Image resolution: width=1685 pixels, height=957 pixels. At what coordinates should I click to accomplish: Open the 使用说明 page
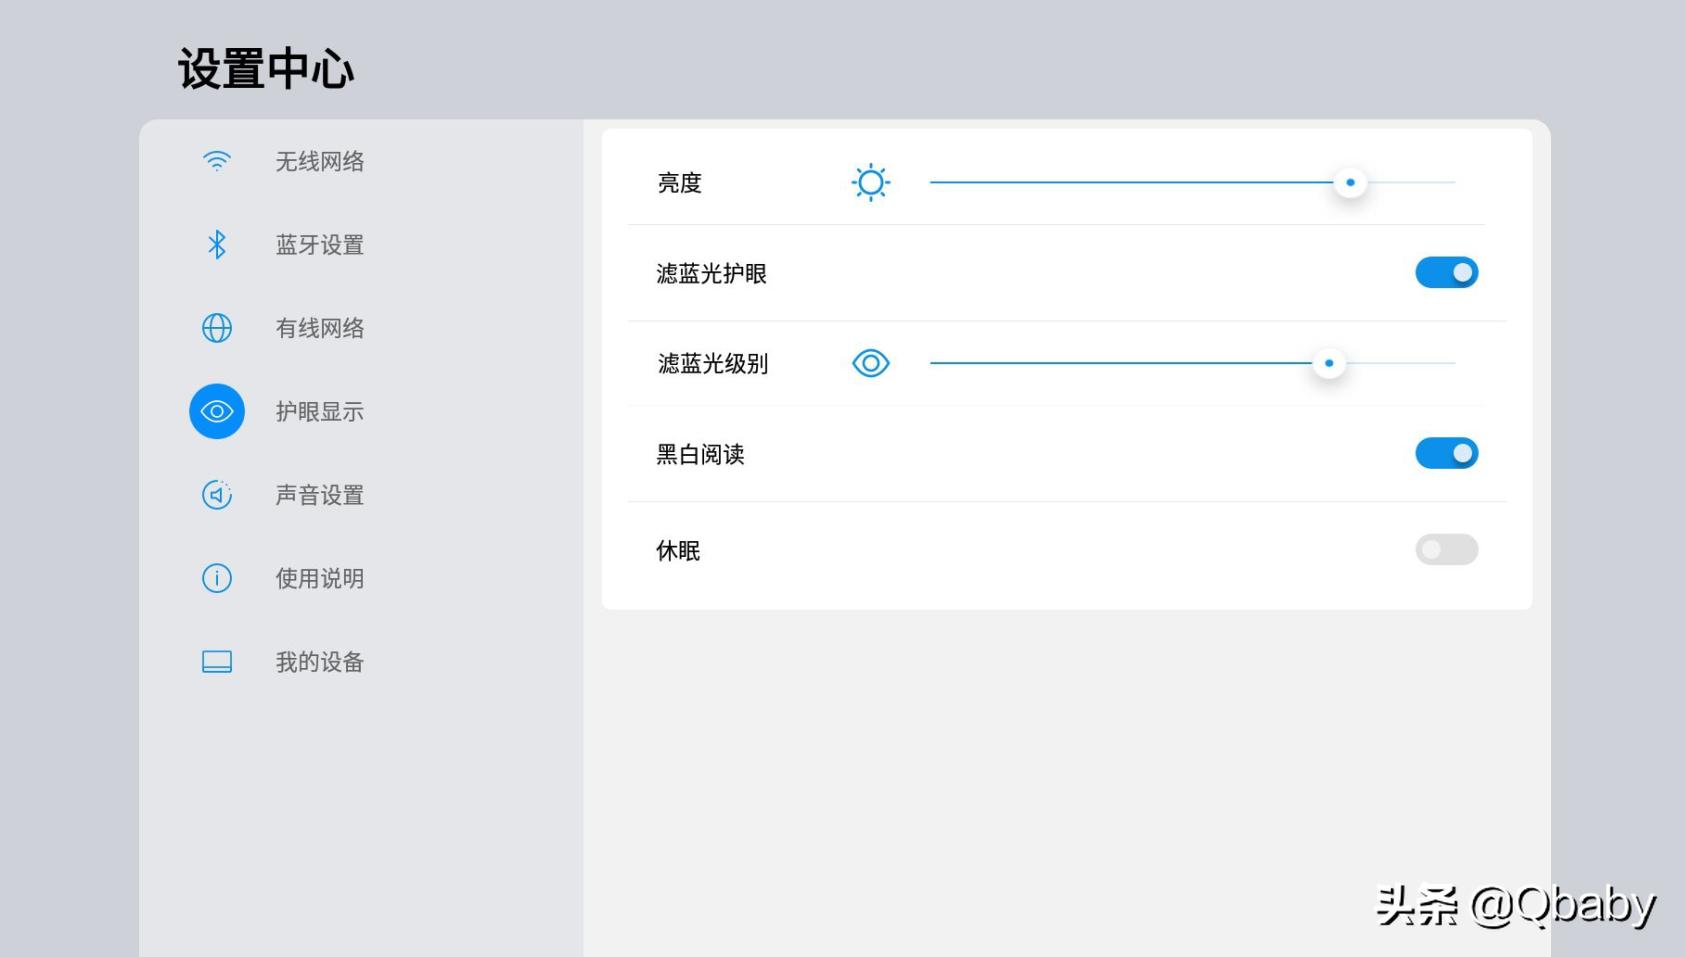[319, 578]
